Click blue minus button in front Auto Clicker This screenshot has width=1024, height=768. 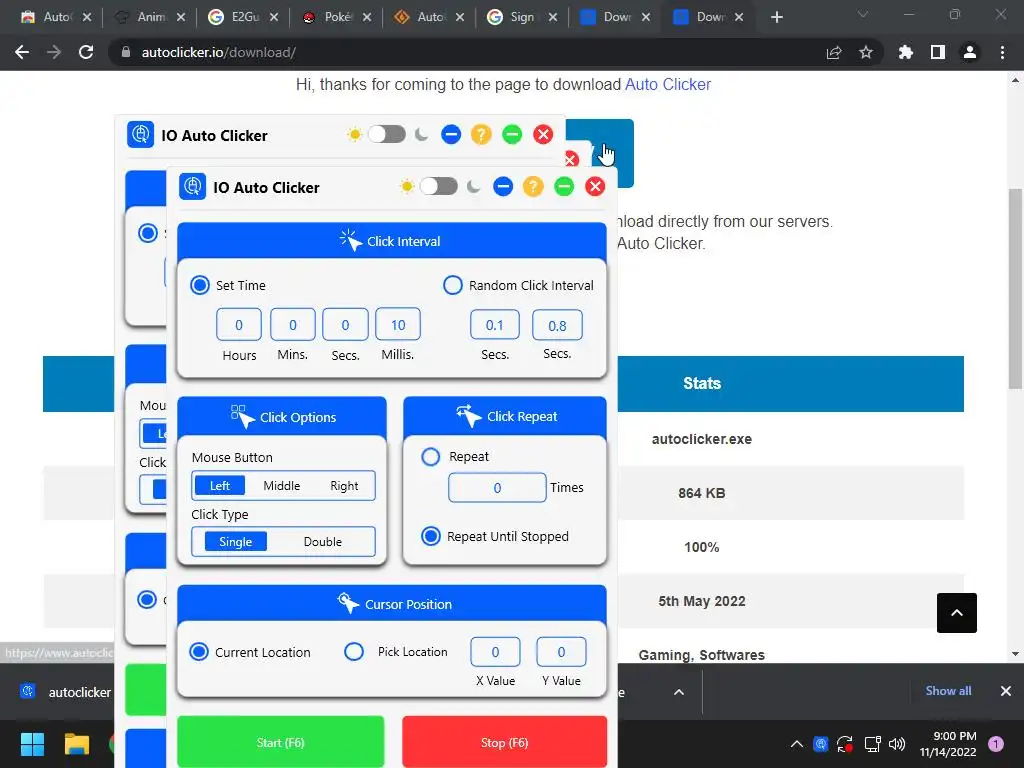click(x=503, y=187)
